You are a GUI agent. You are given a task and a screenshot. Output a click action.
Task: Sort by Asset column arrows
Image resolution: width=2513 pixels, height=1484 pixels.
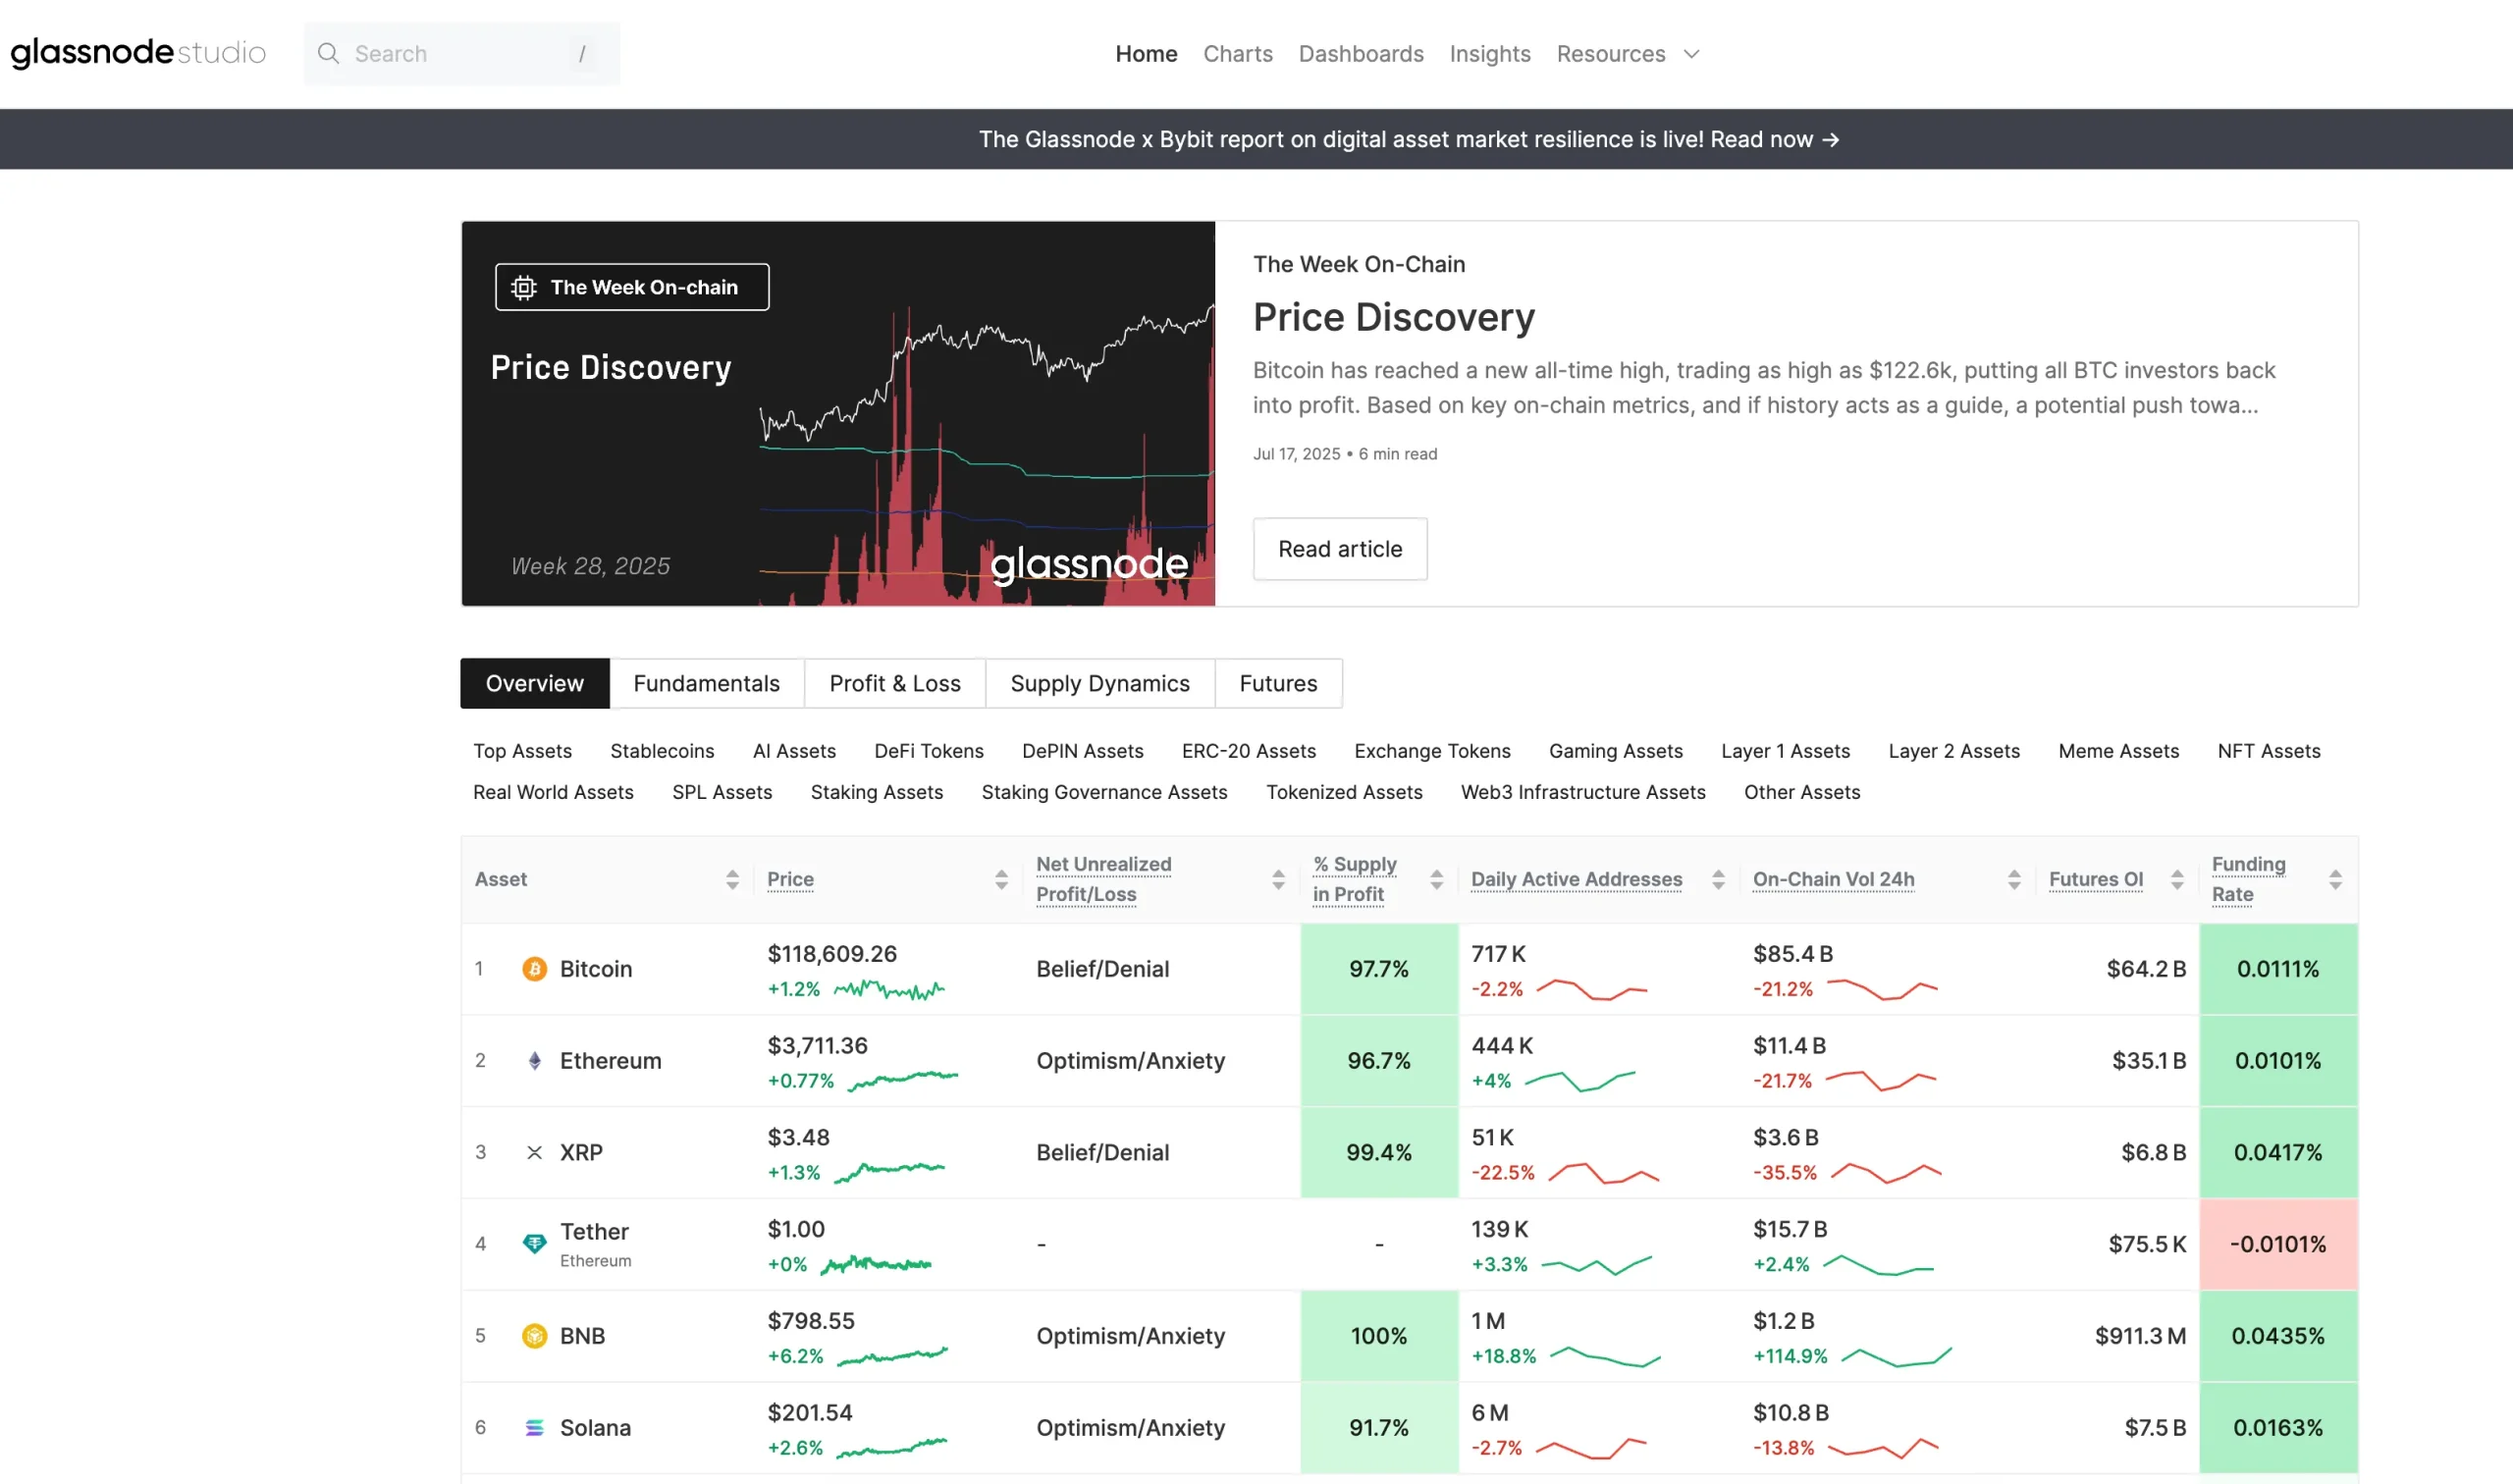pyautogui.click(x=732, y=879)
